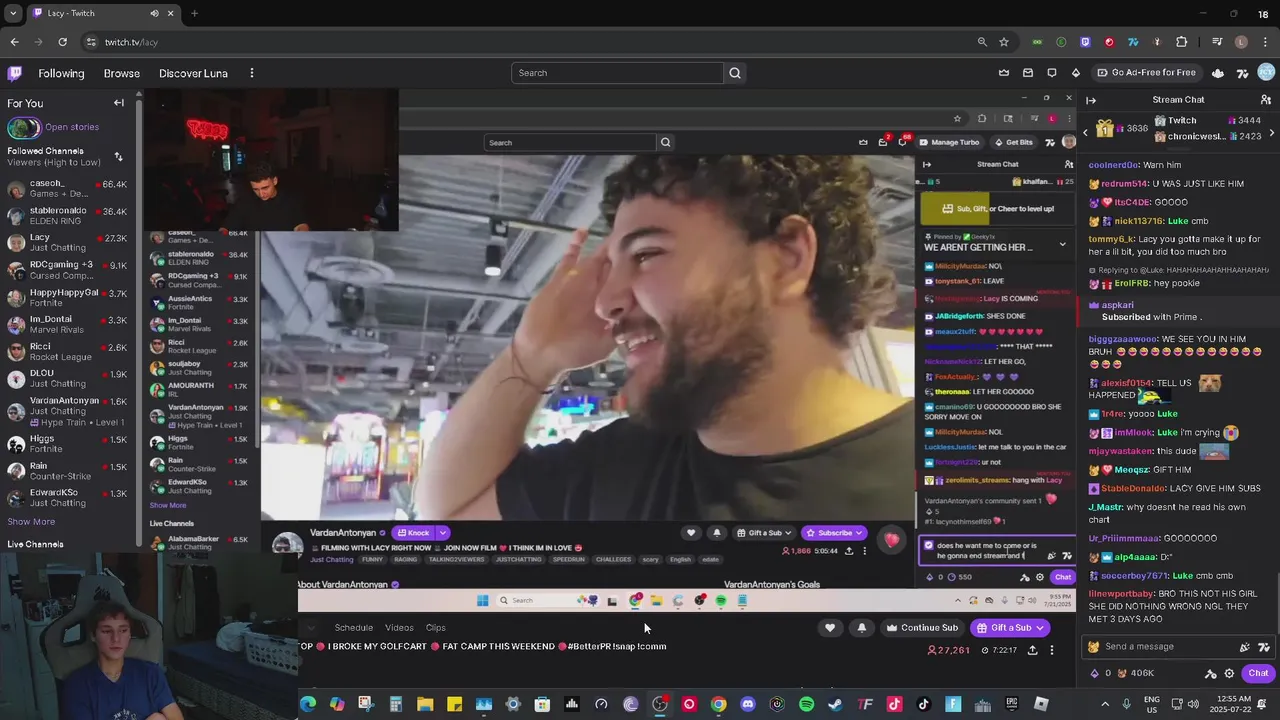Open Twitch extension in Chrome toolbar

pos(1085,42)
